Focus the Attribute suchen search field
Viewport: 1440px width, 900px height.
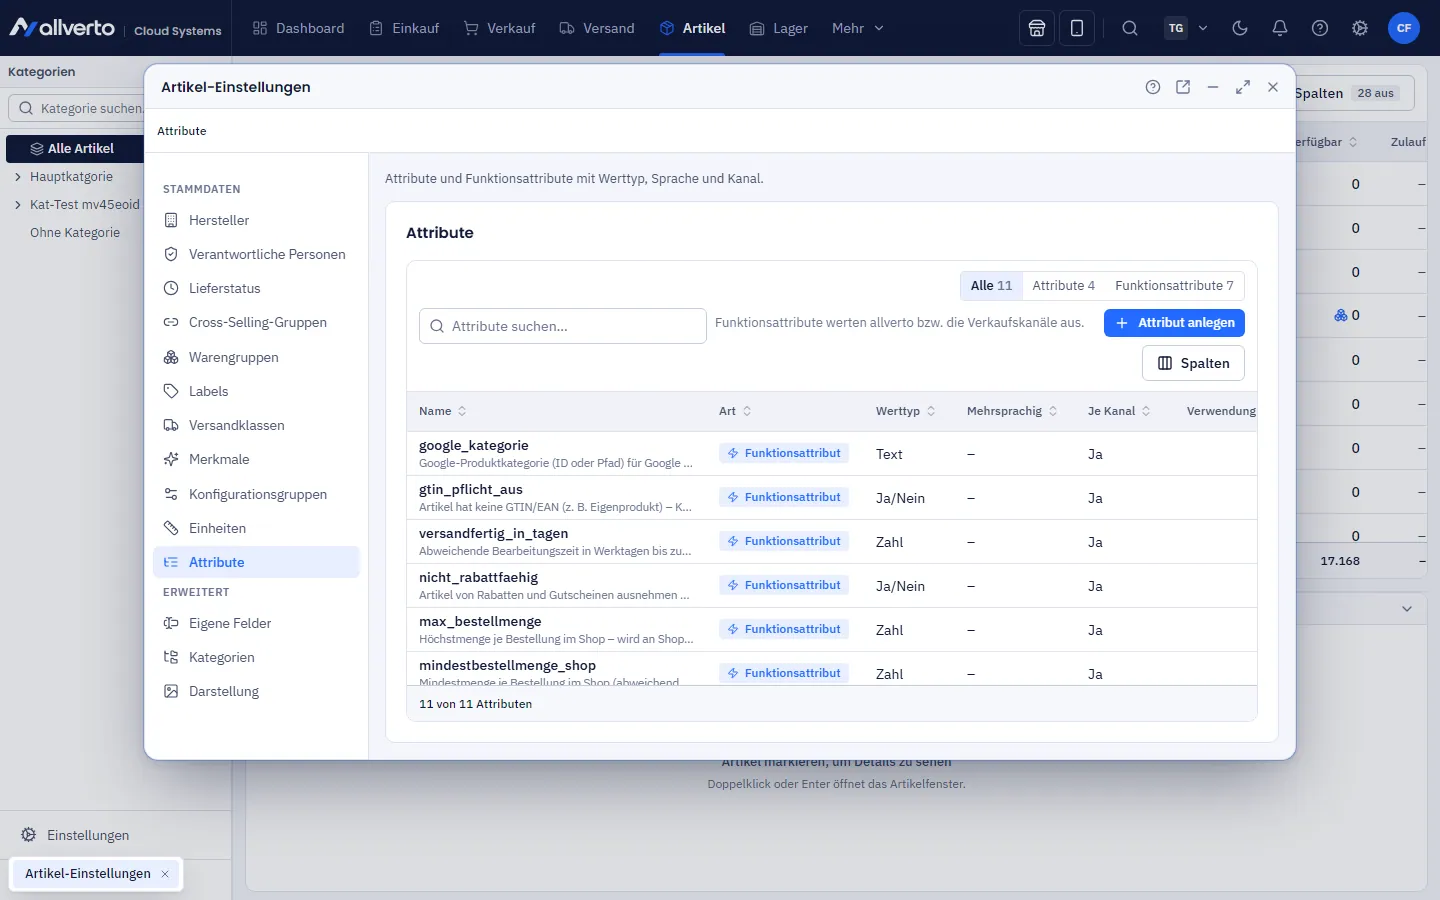tap(563, 326)
